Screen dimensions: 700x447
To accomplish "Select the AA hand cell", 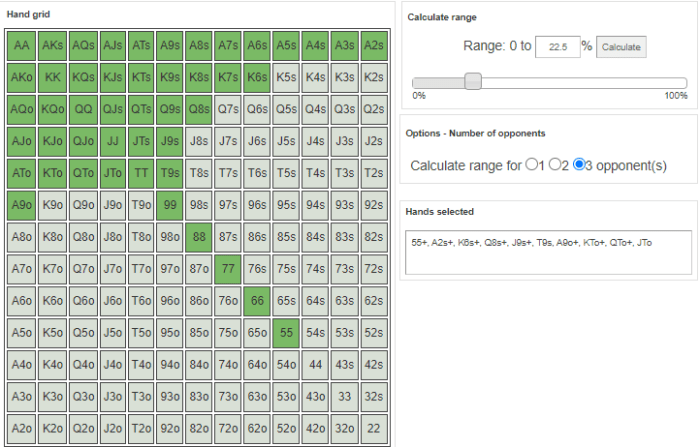I will 21,46.
